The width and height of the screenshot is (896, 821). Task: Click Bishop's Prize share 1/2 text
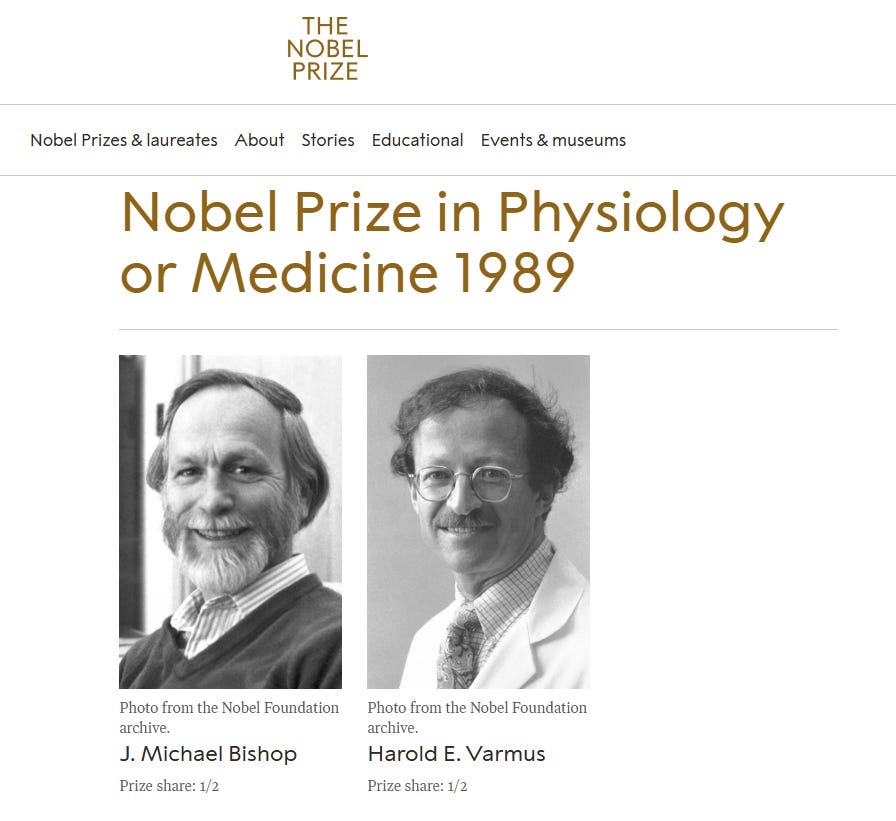[x=169, y=786]
